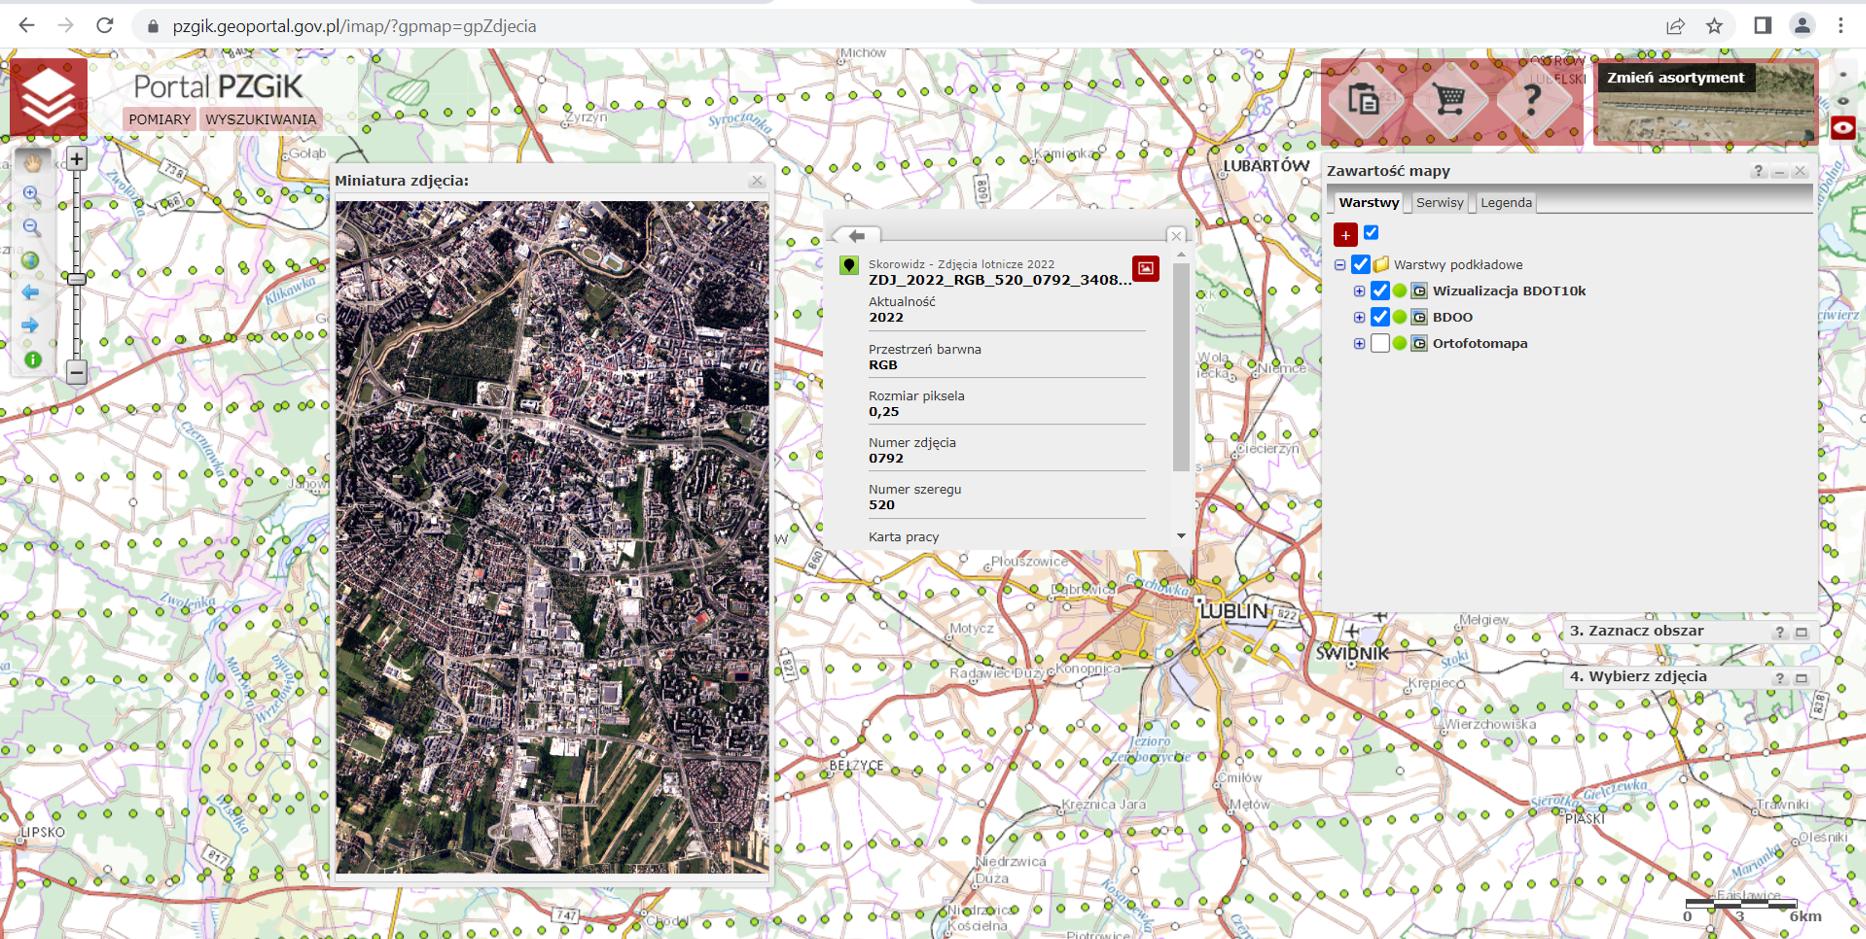Click the Zmień asortyment button
This screenshot has width=1866, height=939.
1675,78
